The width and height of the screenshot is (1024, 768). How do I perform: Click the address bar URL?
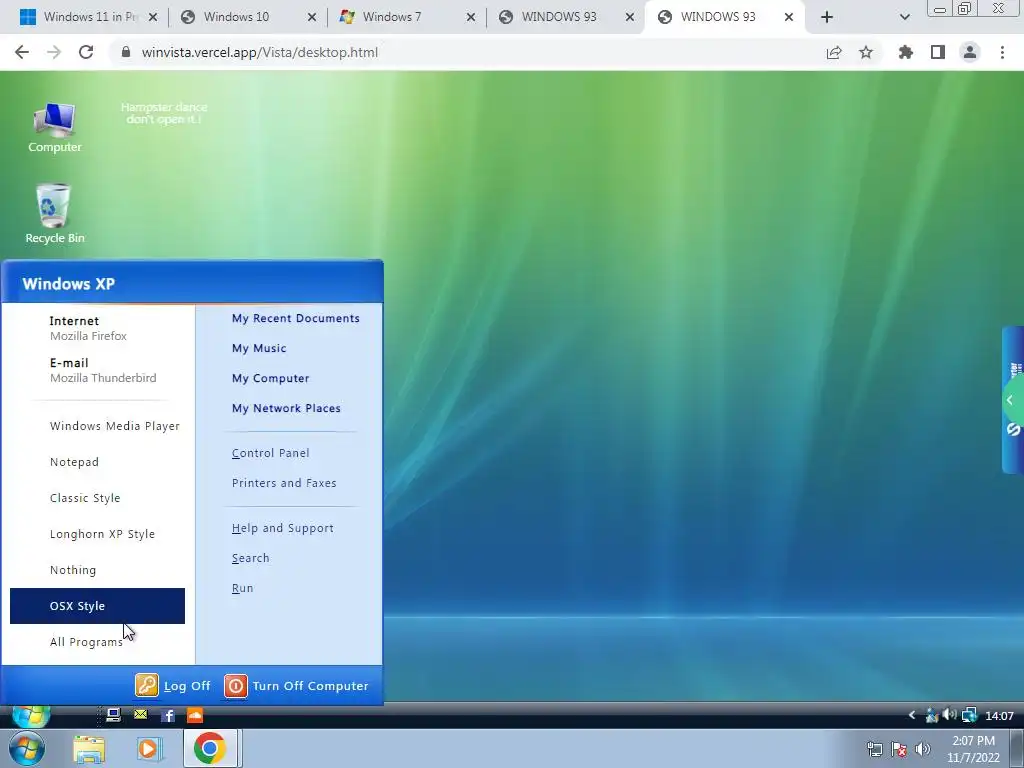click(x=260, y=52)
